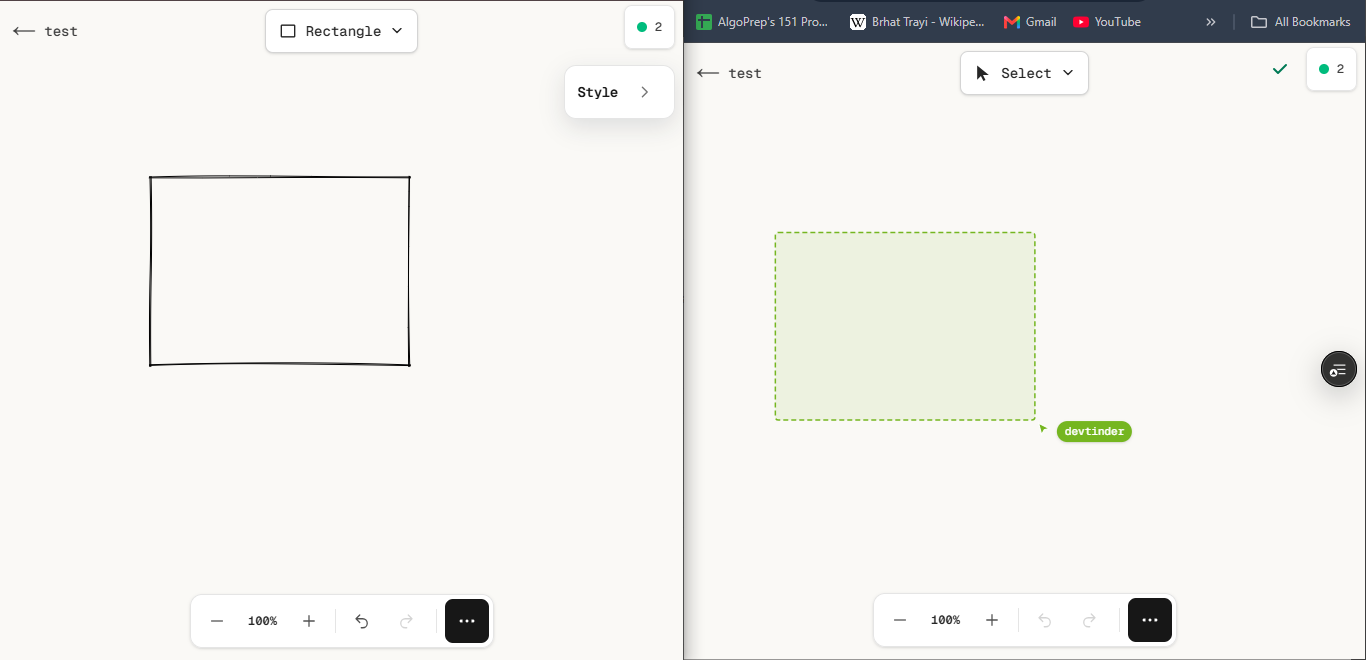Screen dimensions: 1366x660
Task: Click the test board title in right window
Action: pos(745,73)
